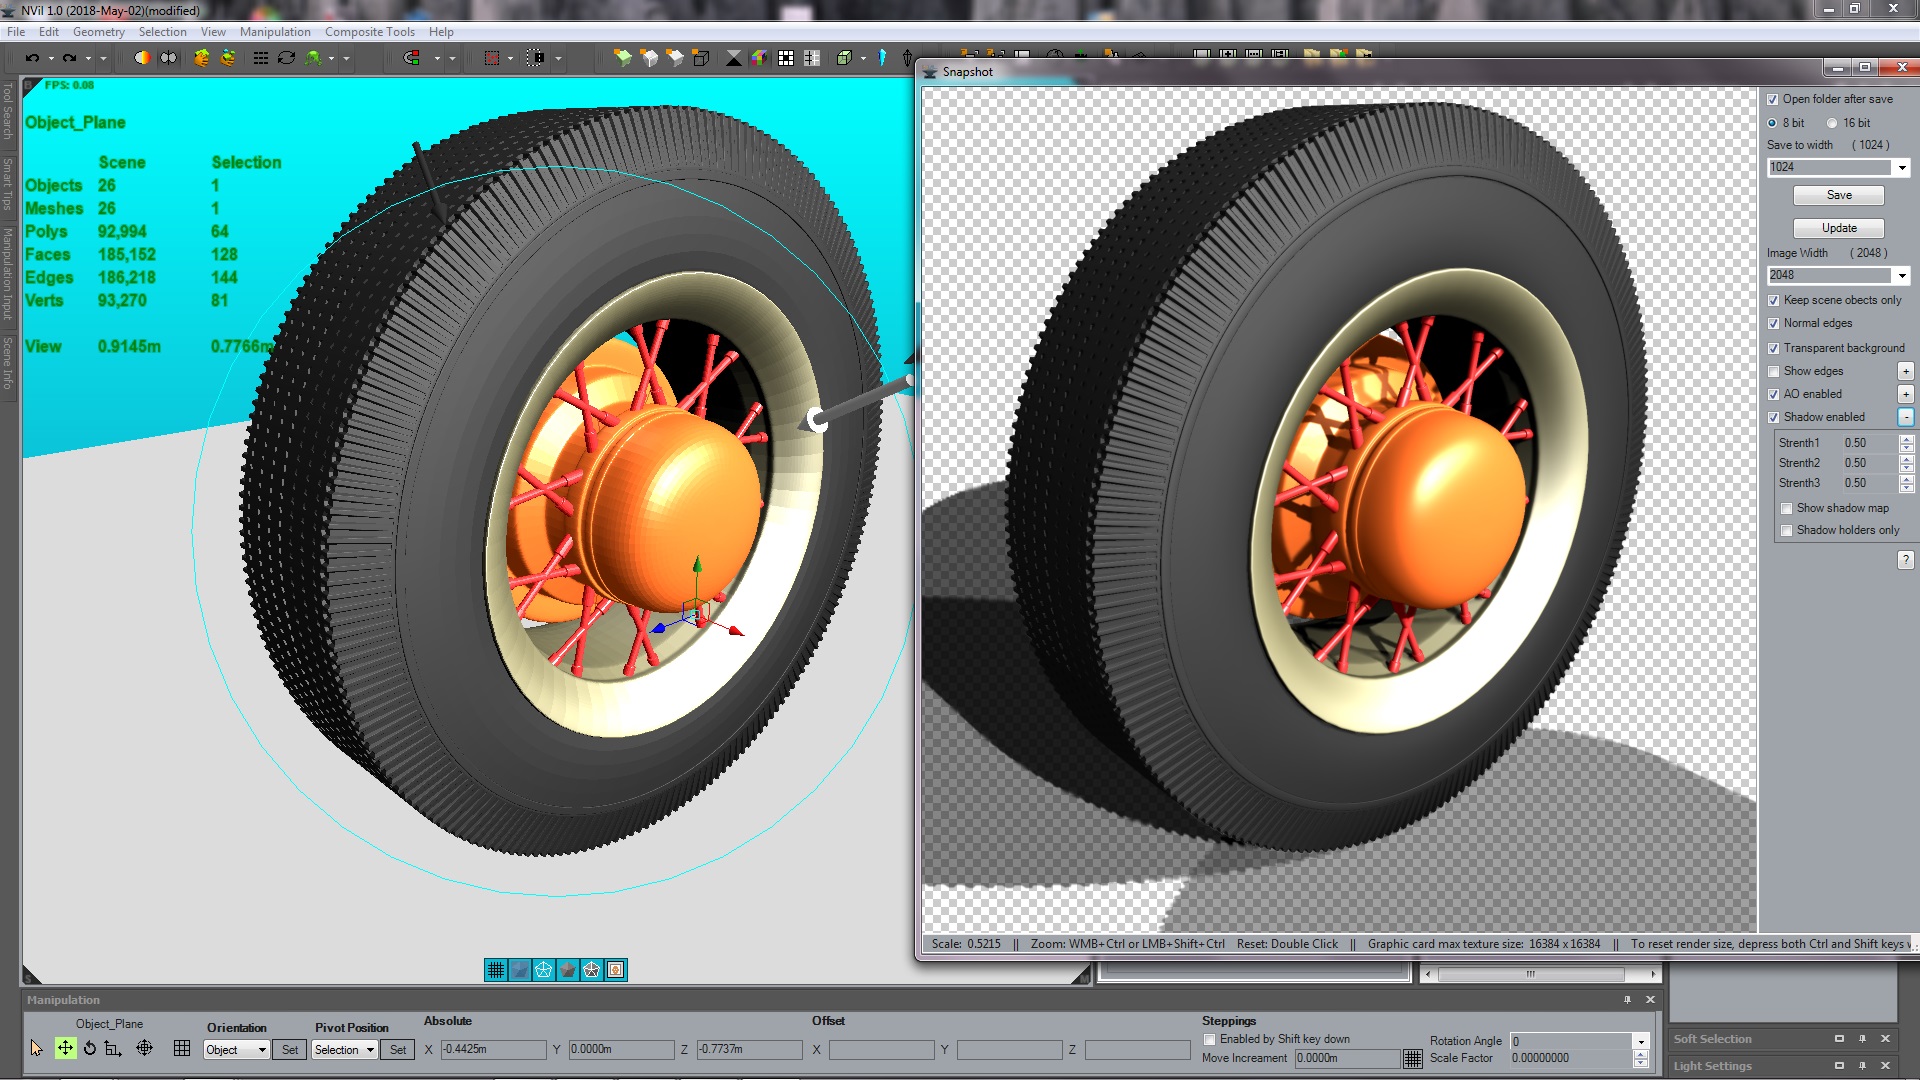Open the grid icon in the Manipulation panel

coord(182,1048)
